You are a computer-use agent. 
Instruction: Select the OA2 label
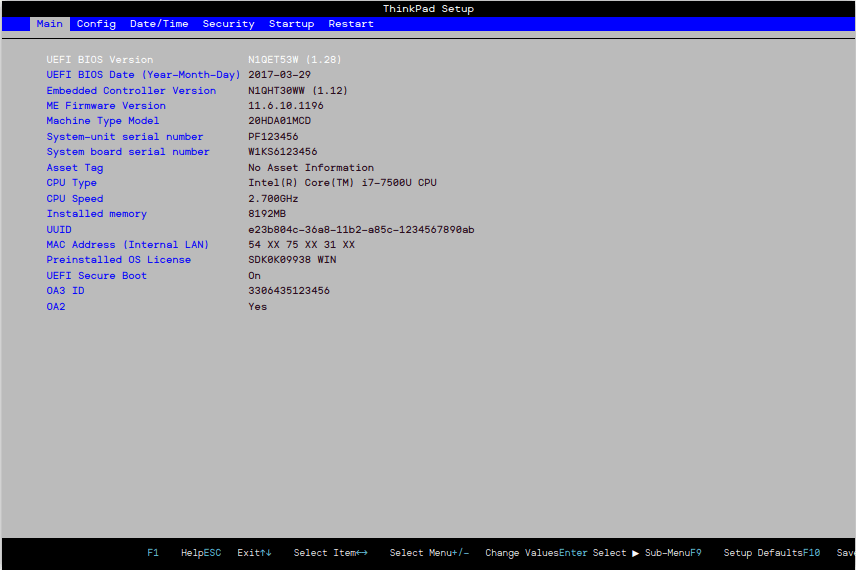coord(56,307)
